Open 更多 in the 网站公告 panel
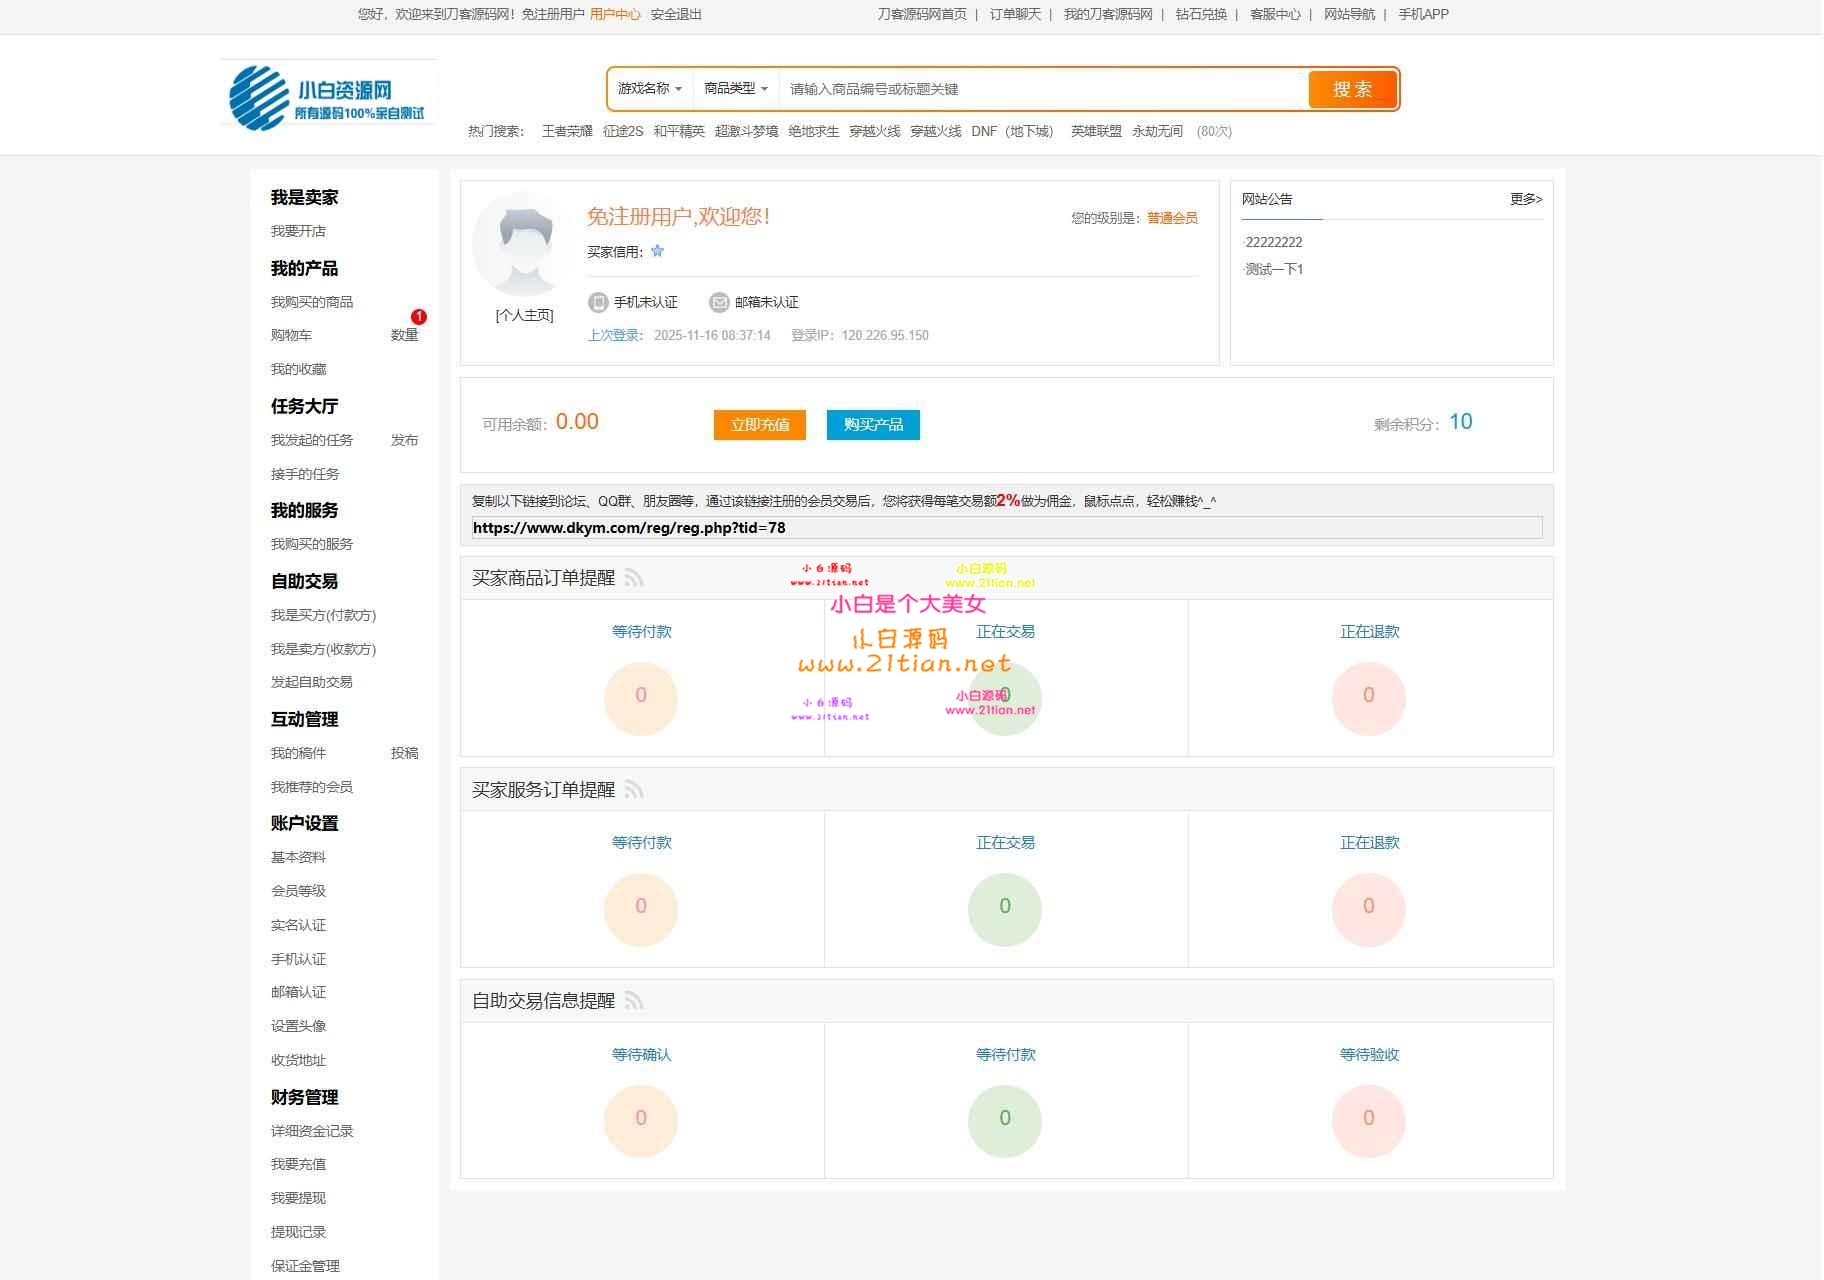The height and width of the screenshot is (1280, 1824). [1525, 199]
